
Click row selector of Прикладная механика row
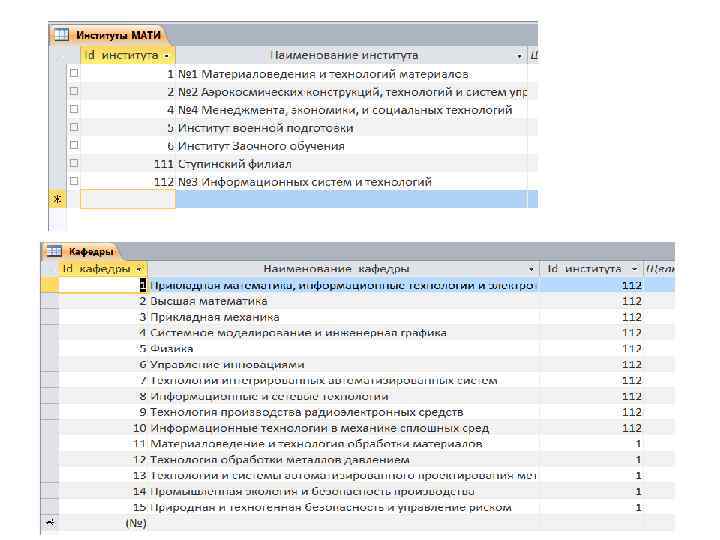click(x=50, y=317)
